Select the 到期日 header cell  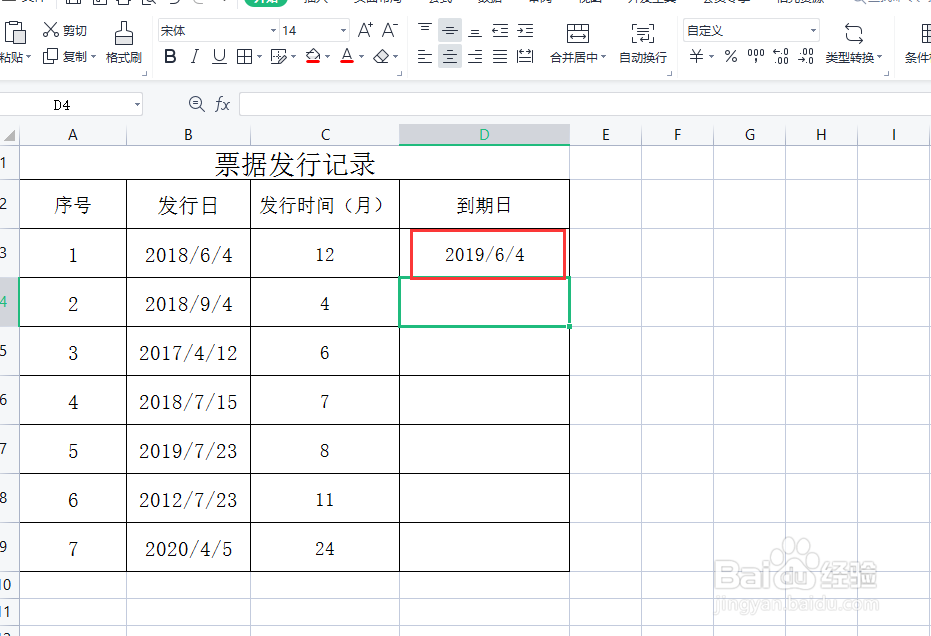point(484,204)
